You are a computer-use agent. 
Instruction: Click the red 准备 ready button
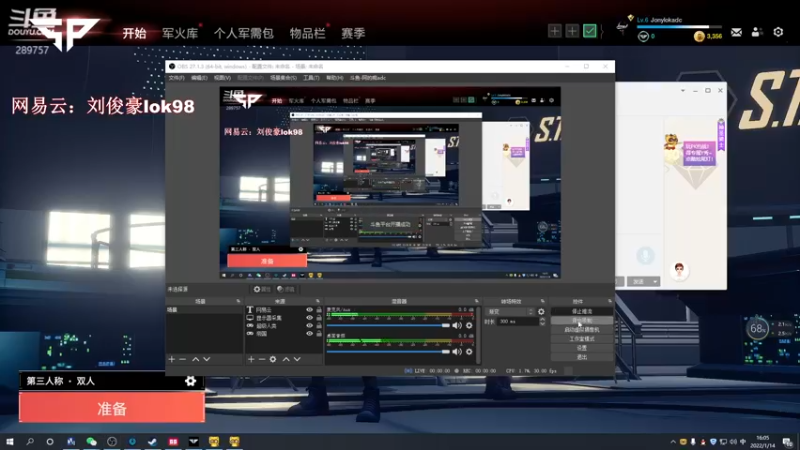tap(112, 409)
